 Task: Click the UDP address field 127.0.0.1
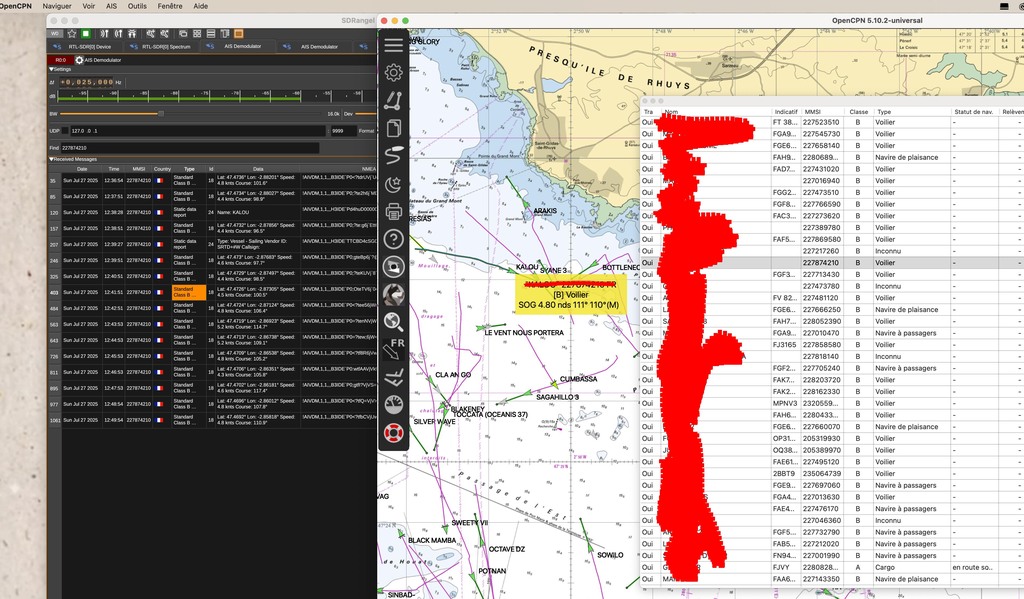(196, 131)
